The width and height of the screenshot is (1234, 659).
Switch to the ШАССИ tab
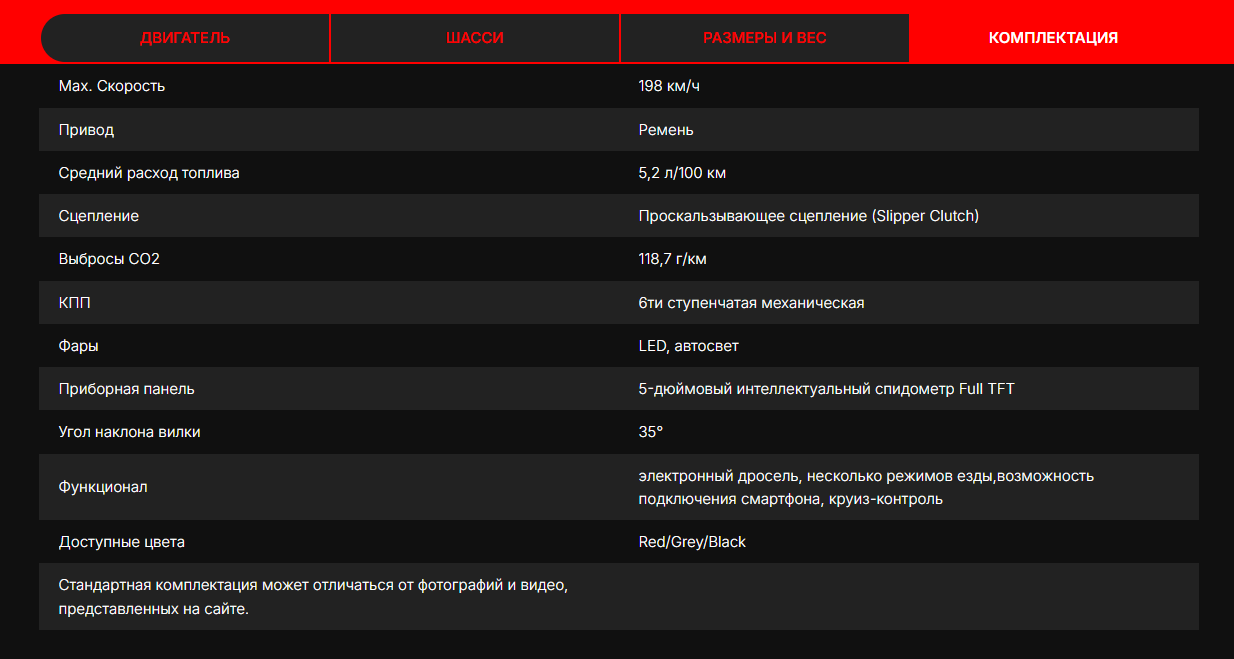tap(474, 38)
